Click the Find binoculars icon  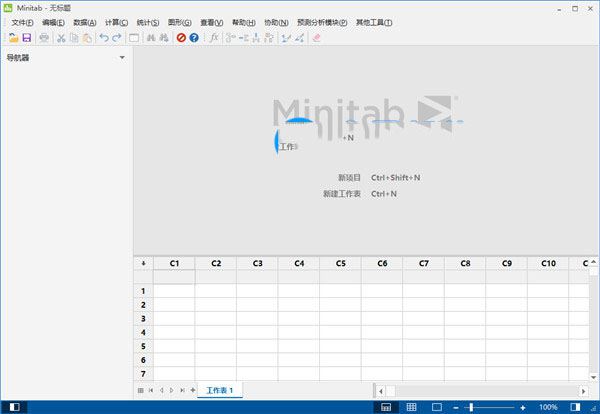(151, 38)
